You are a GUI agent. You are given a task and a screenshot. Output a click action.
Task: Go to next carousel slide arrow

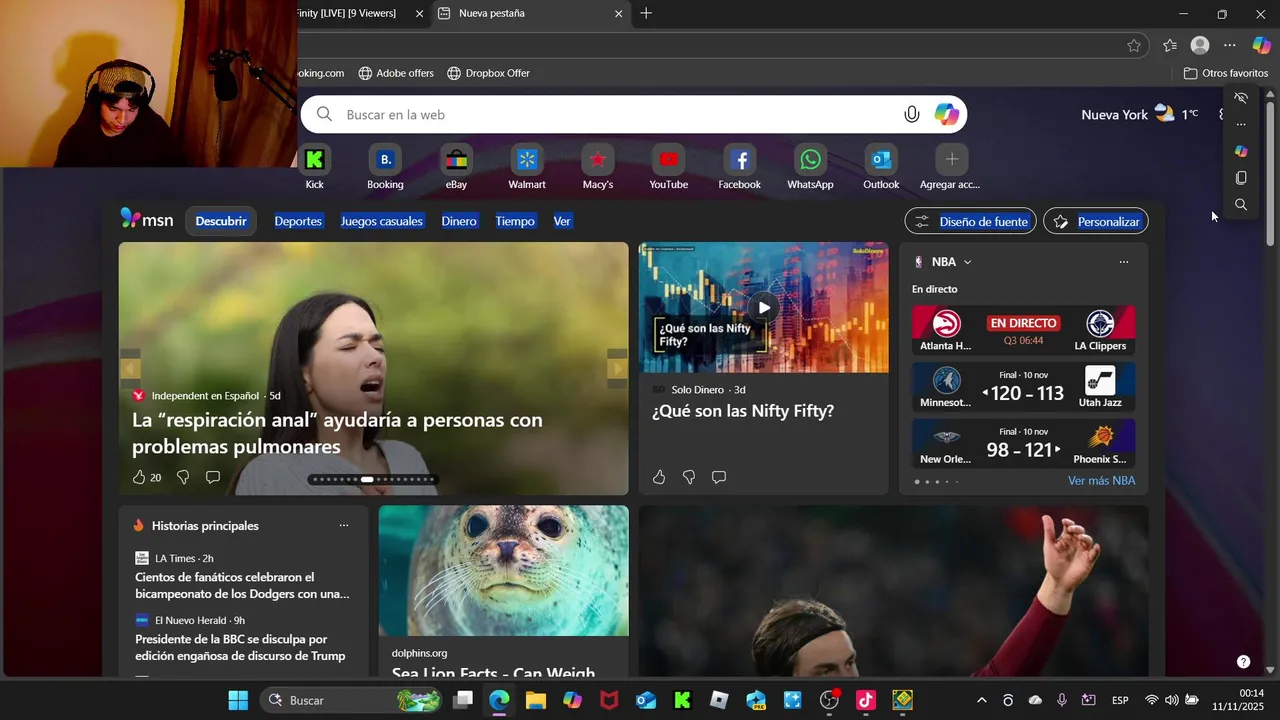pyautogui.click(x=617, y=368)
